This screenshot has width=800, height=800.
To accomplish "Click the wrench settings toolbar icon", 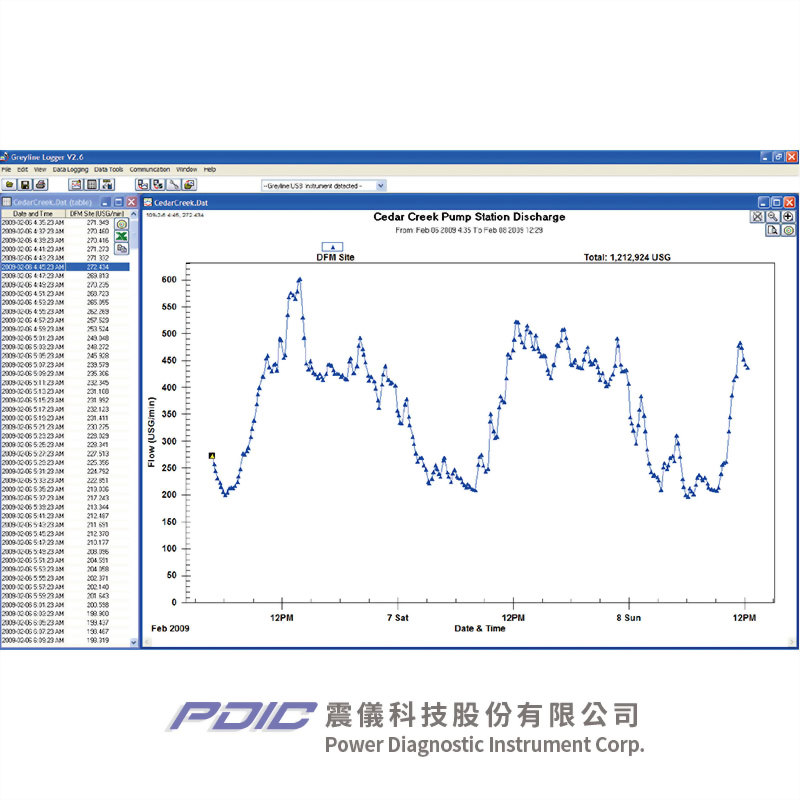I will [173, 185].
